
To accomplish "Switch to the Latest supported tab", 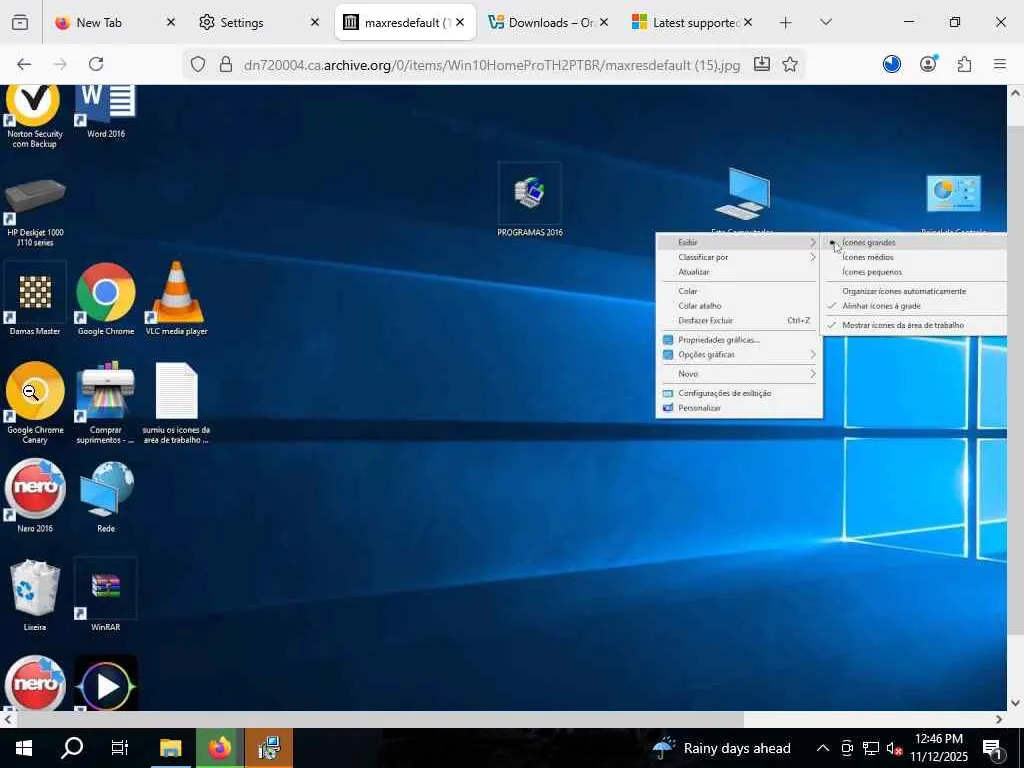I will [692, 22].
